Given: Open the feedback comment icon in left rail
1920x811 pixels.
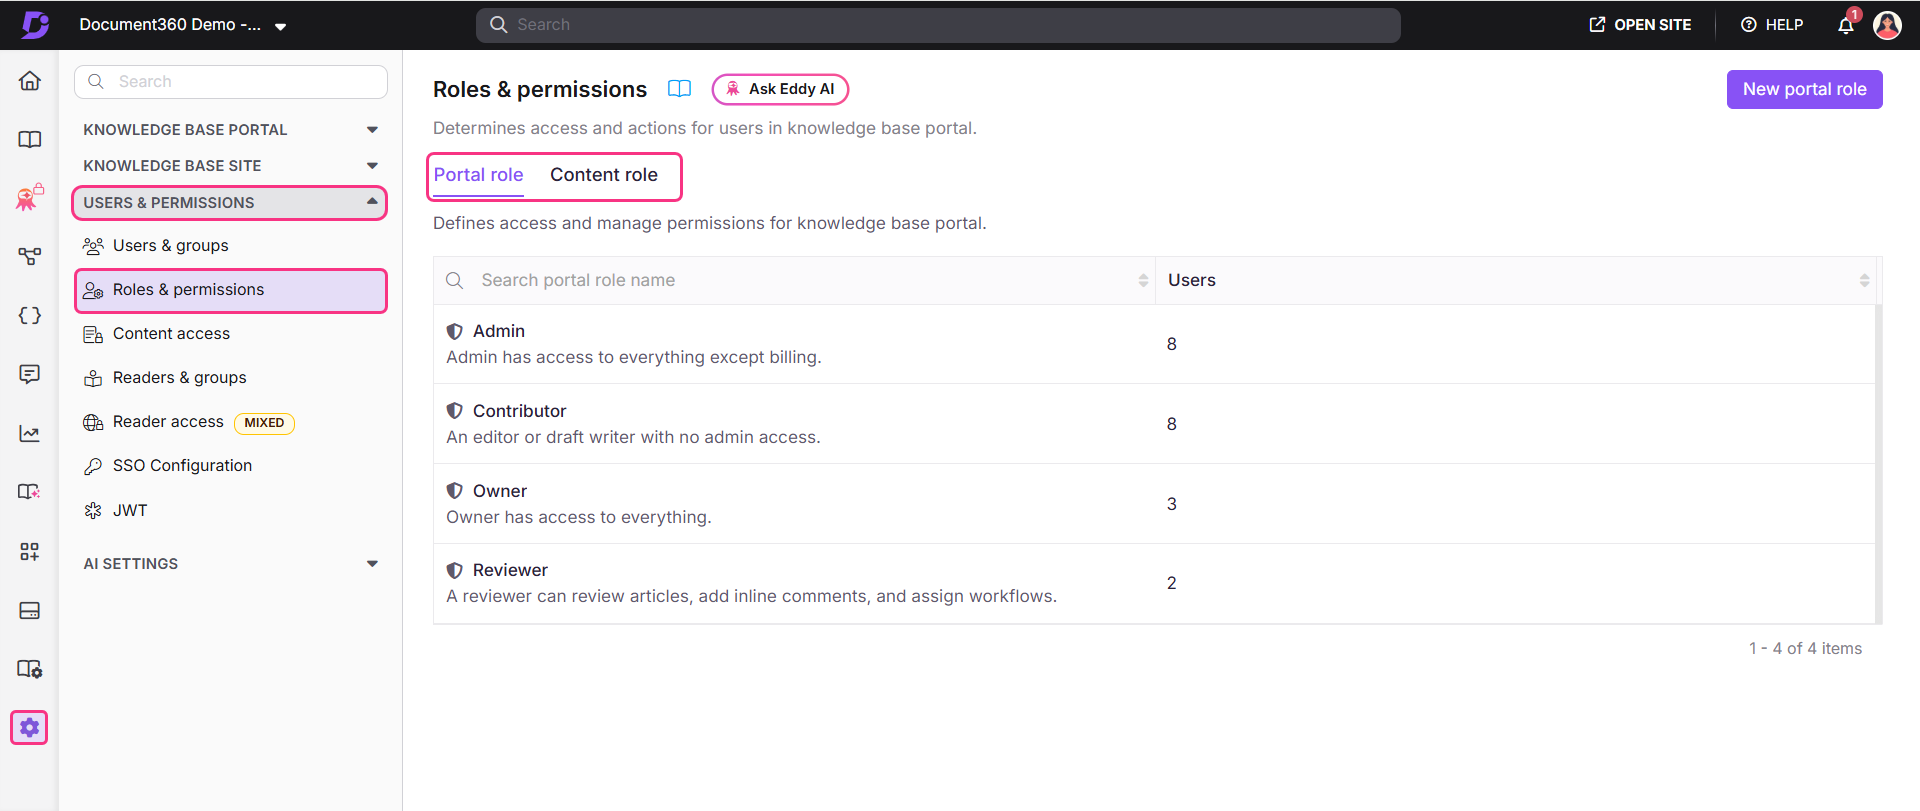Looking at the screenshot, I should coord(30,374).
